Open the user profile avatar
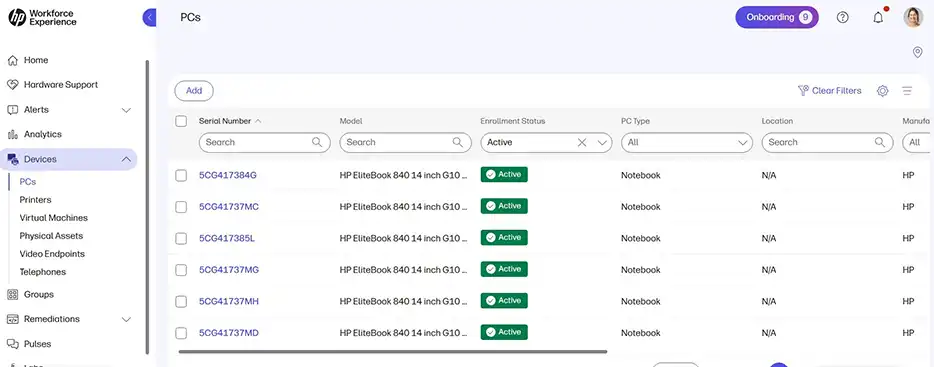Screen dimensions: 934x367 click(913, 17)
